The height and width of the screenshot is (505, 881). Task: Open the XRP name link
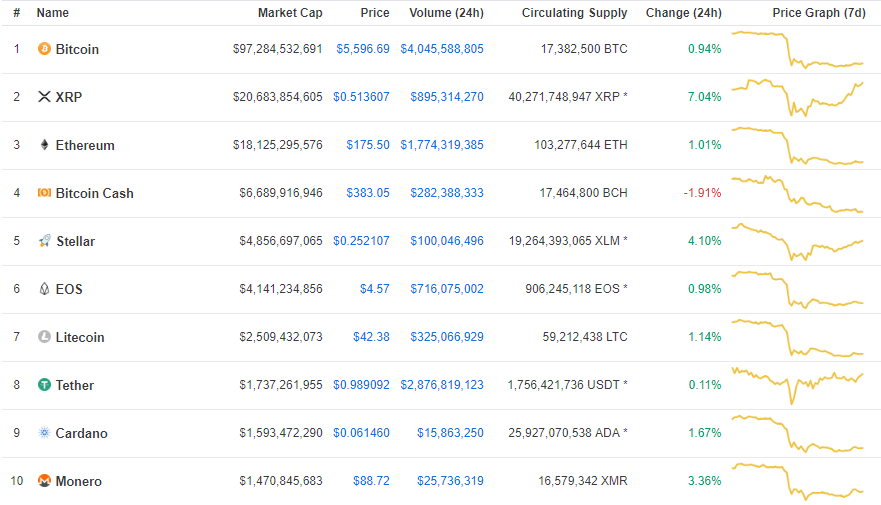[x=69, y=97]
